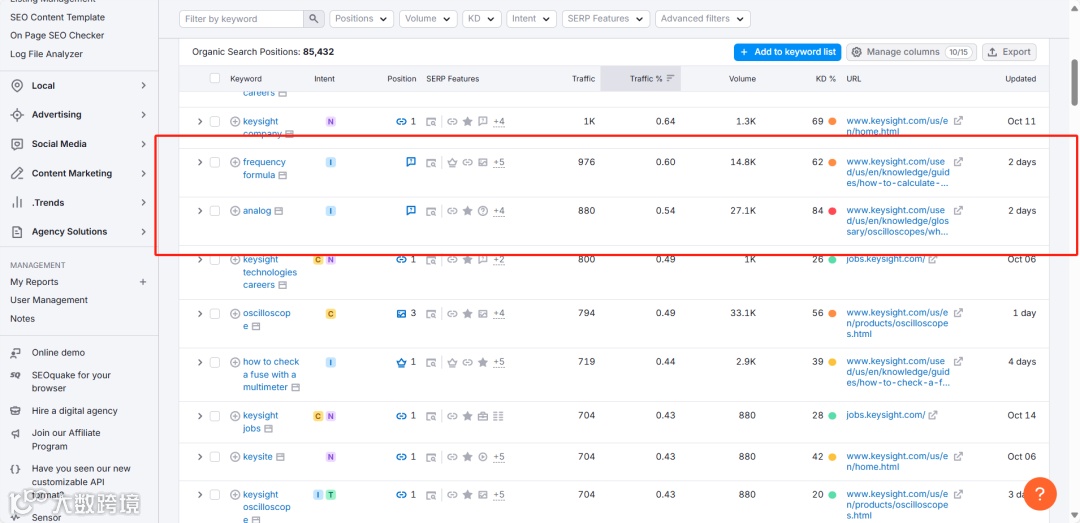1080x523 pixels.
Task: Click the page vertical scrollbar thumb
Action: 1074,83
